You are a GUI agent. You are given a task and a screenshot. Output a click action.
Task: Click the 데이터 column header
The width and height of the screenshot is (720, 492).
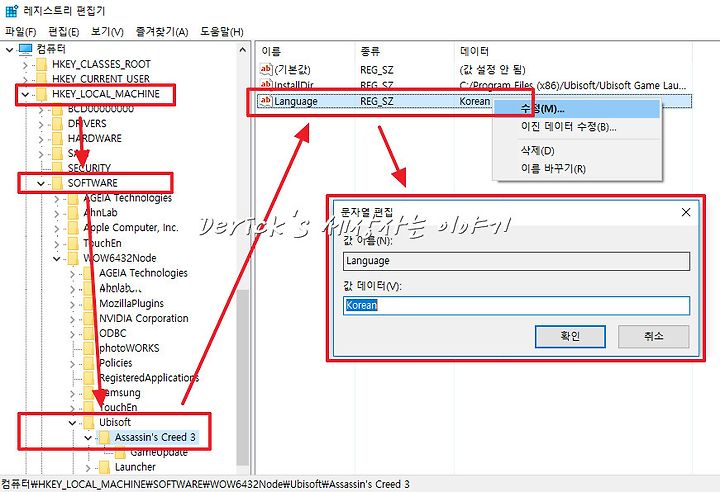[574, 51]
